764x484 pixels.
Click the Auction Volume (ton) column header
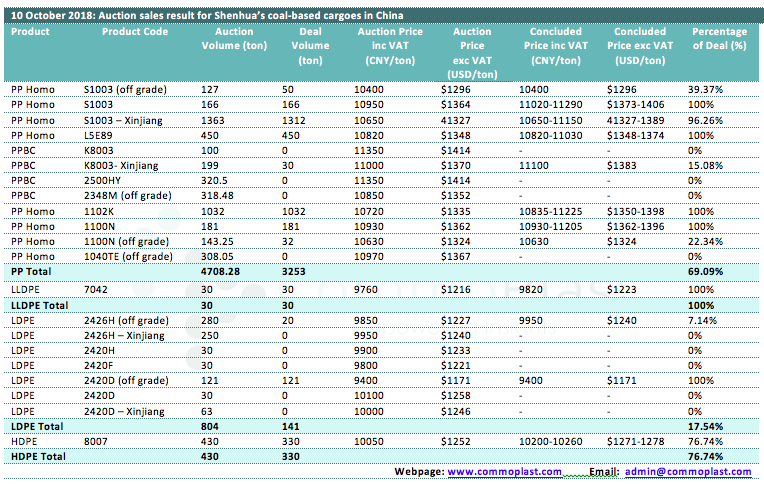coord(241,46)
